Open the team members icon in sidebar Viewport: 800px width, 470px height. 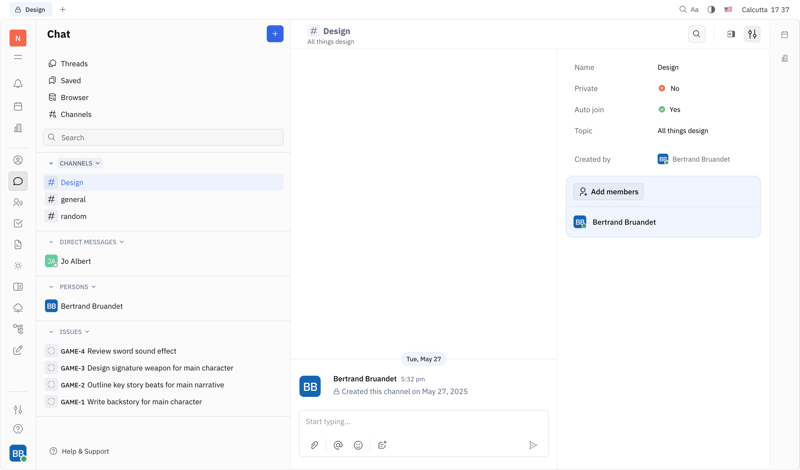pos(18,202)
